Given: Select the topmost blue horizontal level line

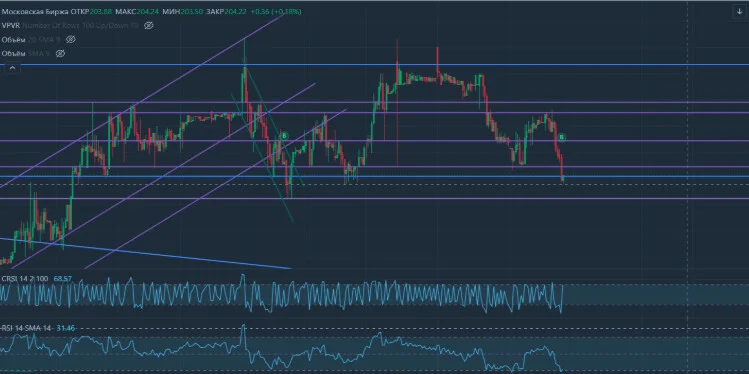Looking at the screenshot, I should coord(374,64).
